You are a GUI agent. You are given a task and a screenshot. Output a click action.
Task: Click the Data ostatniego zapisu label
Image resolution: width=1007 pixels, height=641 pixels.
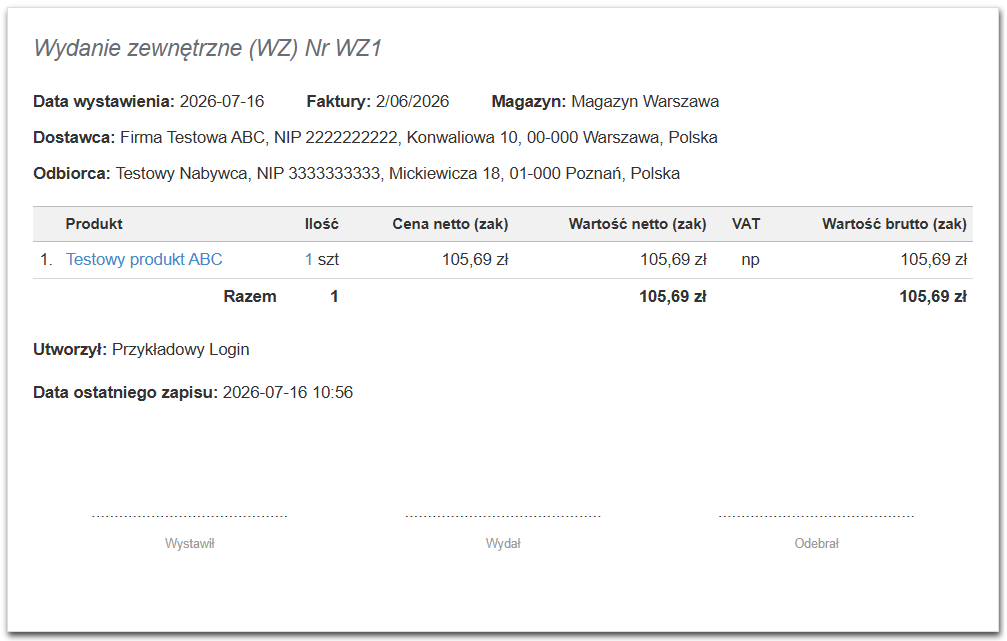click(x=125, y=392)
